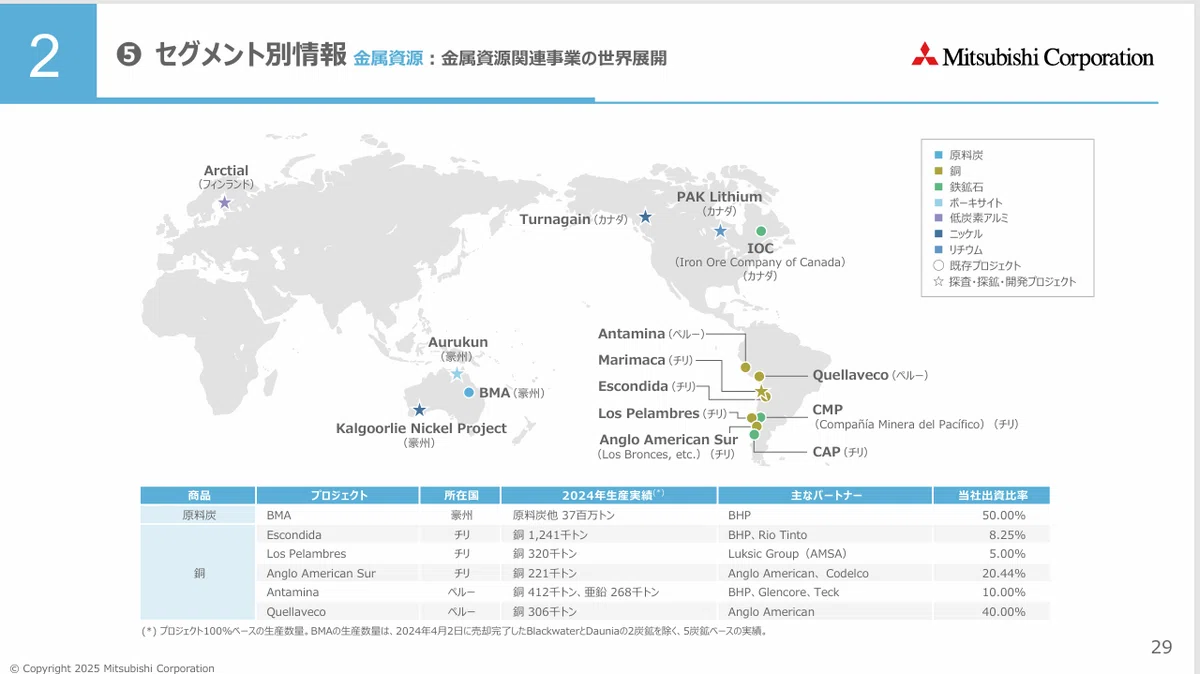Click the page number 29
1200x674 pixels.
[x=1161, y=647]
